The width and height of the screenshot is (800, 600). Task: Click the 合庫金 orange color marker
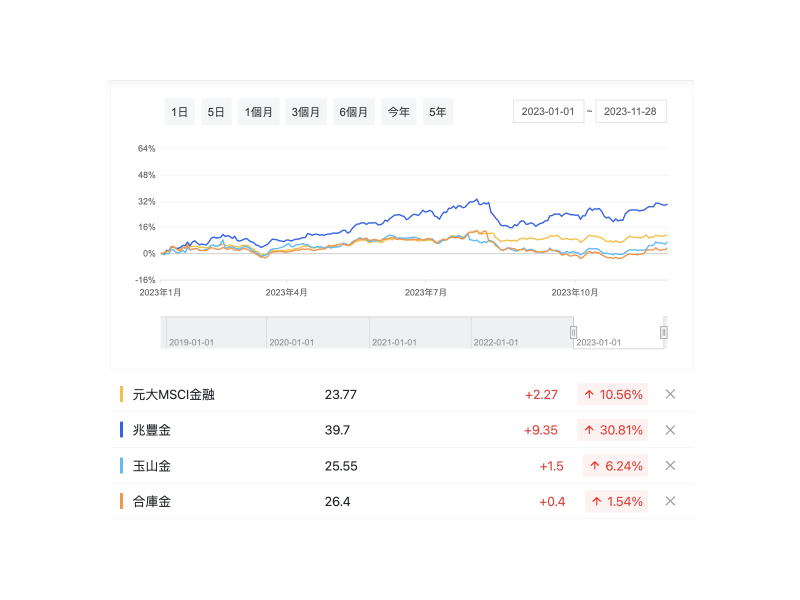[121, 501]
